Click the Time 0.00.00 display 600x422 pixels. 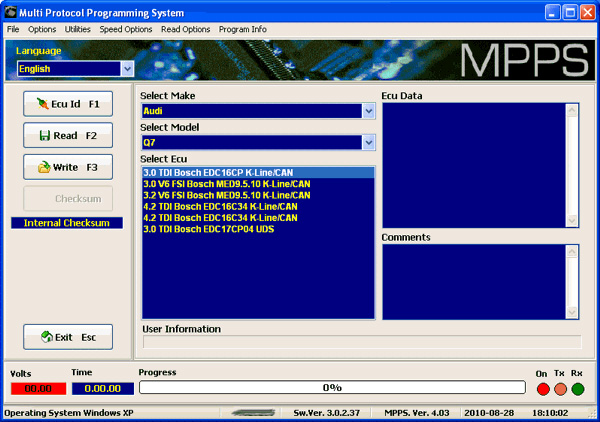coord(103,389)
